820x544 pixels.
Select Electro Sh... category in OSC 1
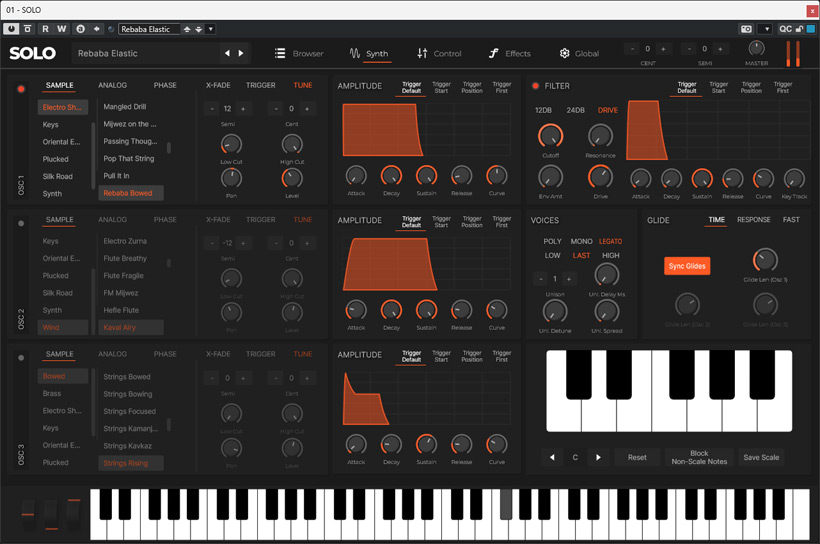click(63, 107)
